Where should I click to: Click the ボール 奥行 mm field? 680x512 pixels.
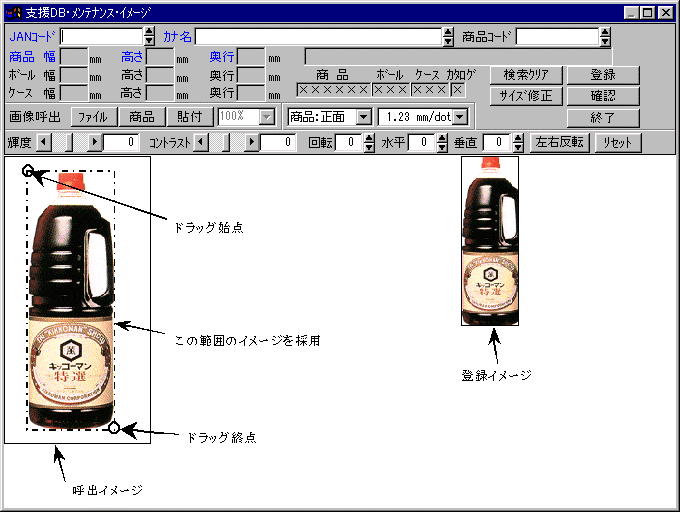[252, 75]
